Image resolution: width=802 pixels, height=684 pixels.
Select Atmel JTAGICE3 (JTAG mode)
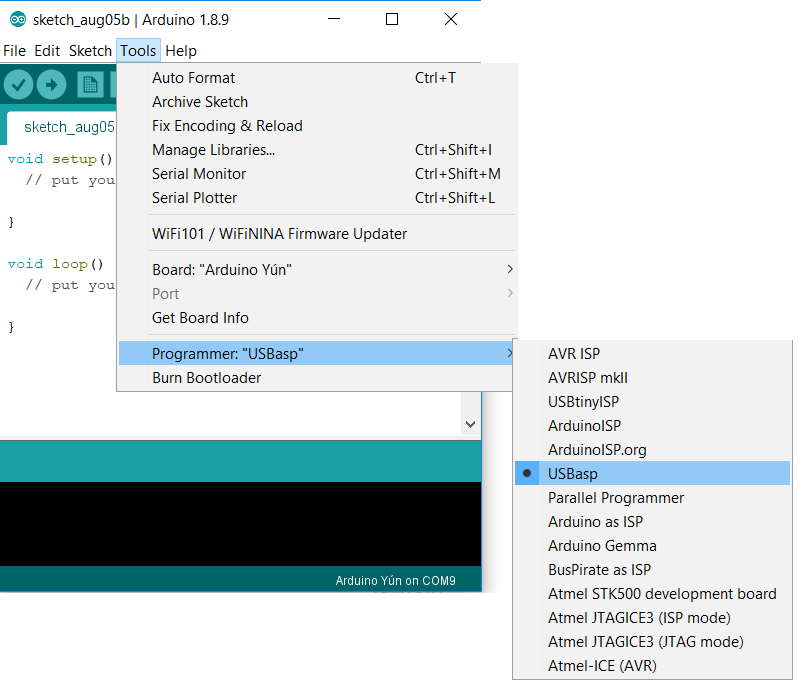coord(653,642)
